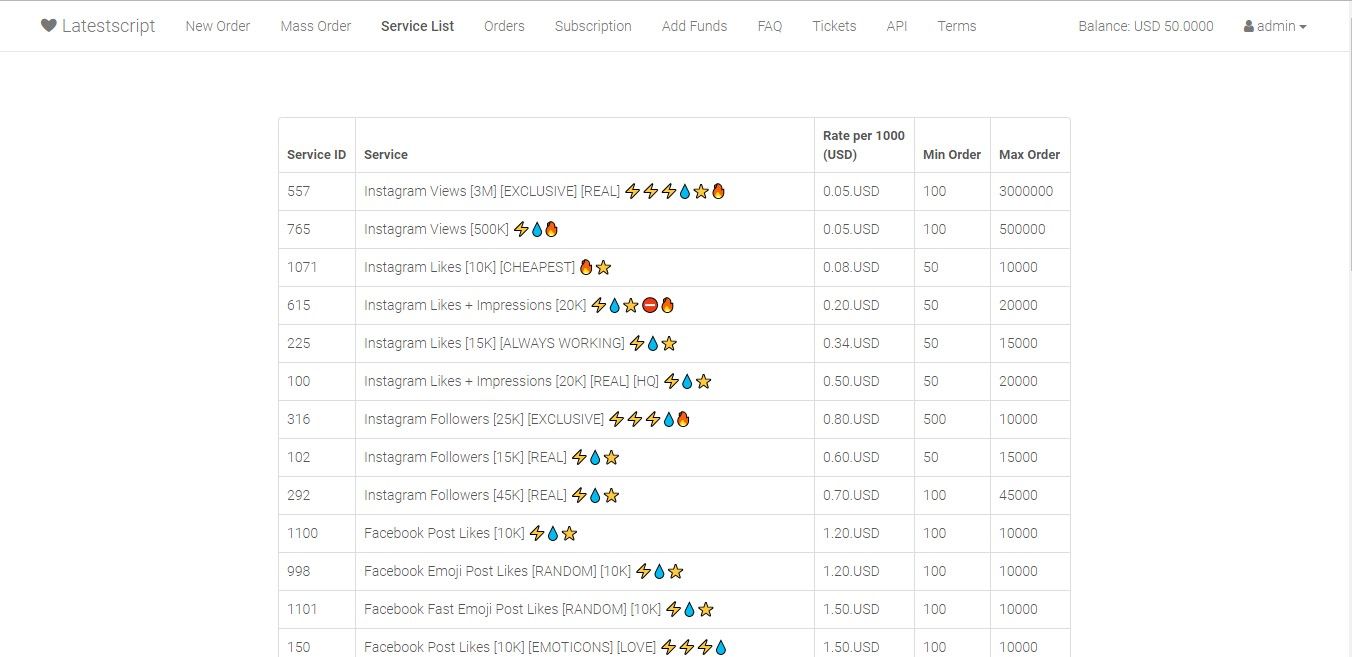The height and width of the screenshot is (657, 1352).
Task: Click Instagram Likes [15K] [ALWAYS WORKING] text
Action: tap(494, 343)
